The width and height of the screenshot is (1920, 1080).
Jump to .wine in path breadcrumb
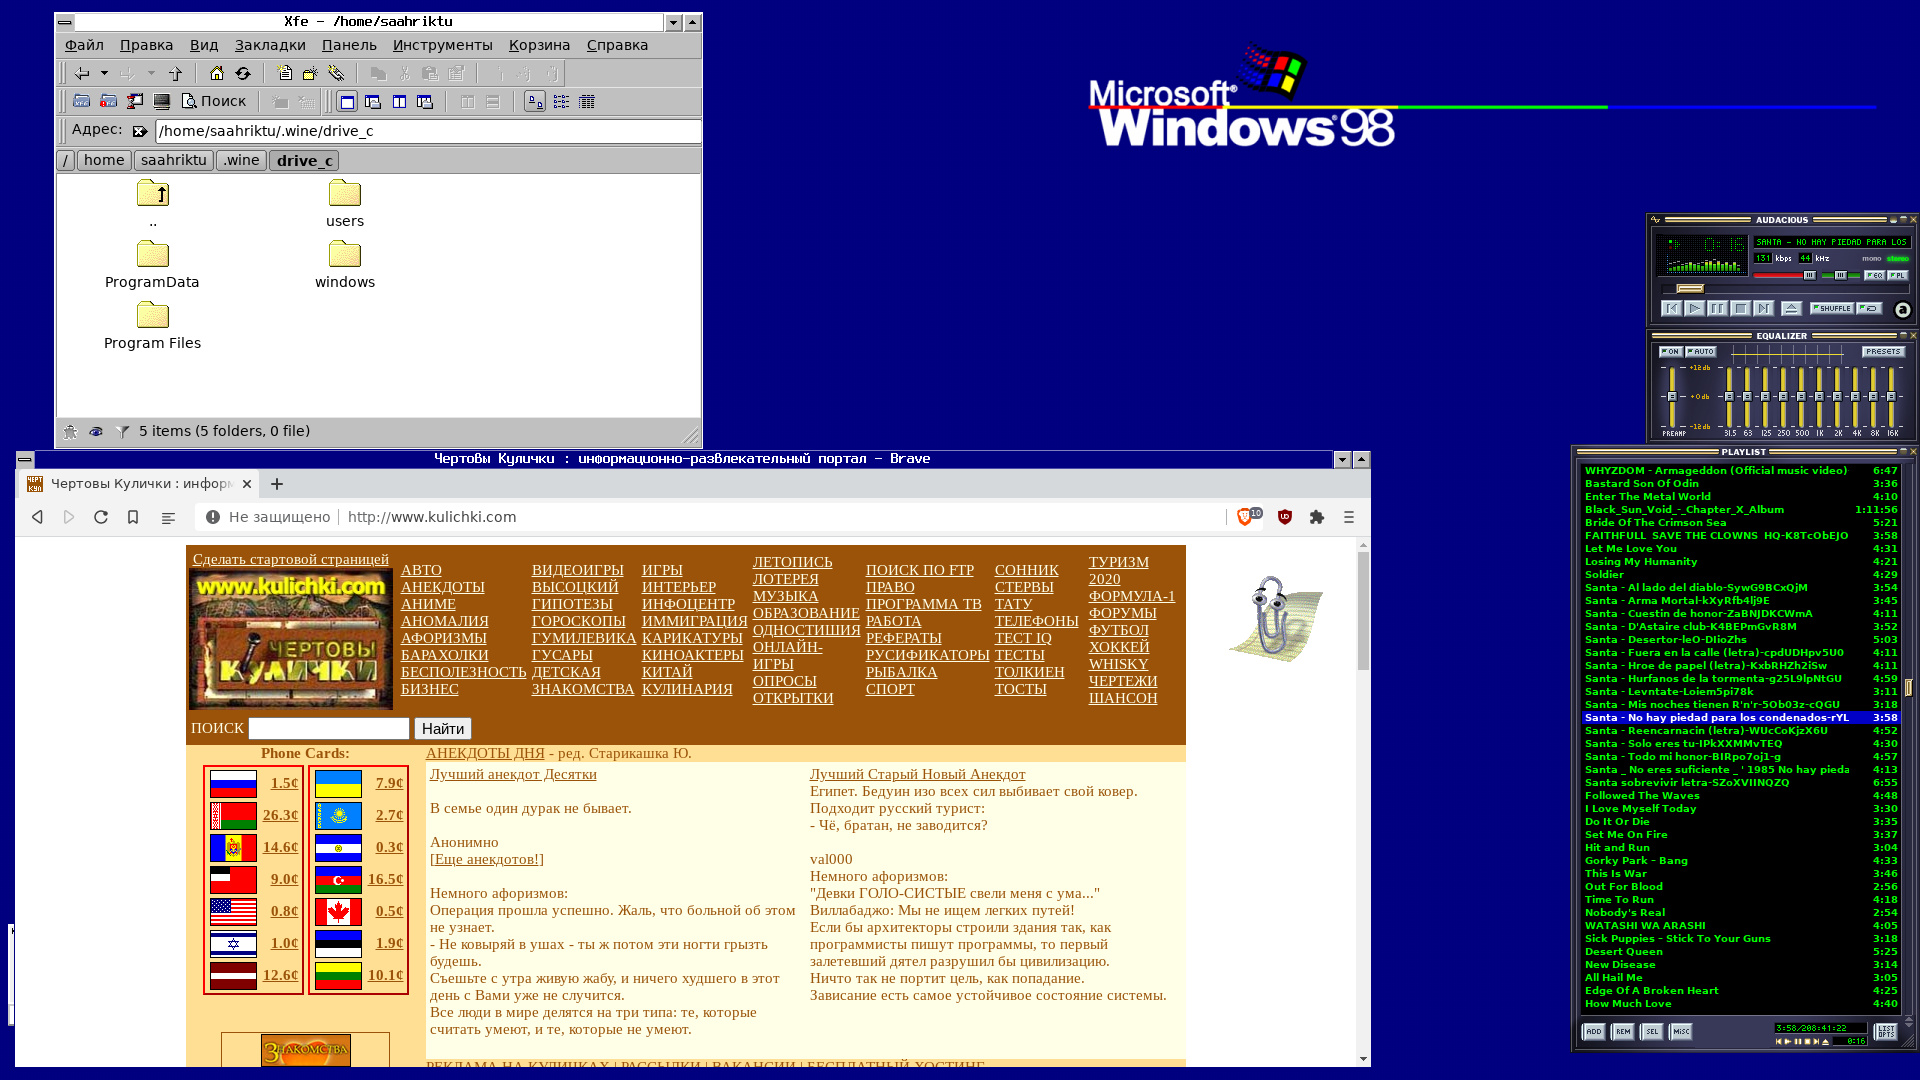241,160
